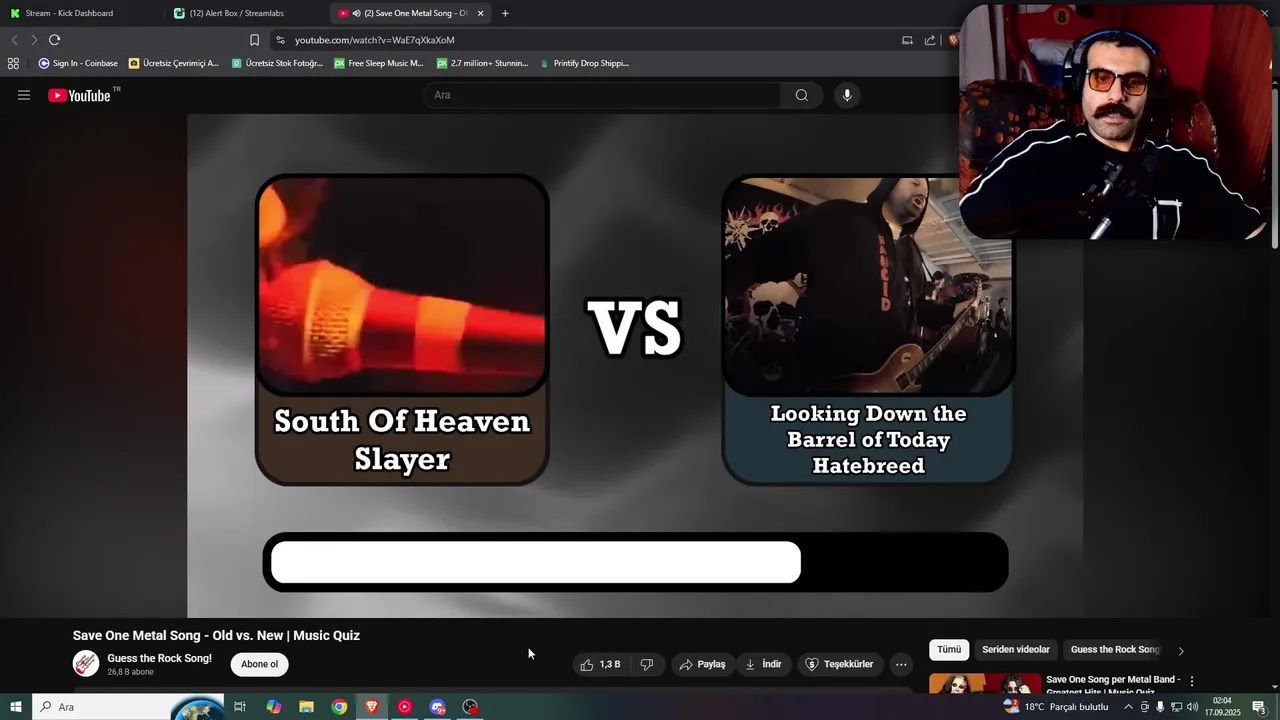Click the video title text
The width and height of the screenshot is (1280, 720).
tap(216, 635)
